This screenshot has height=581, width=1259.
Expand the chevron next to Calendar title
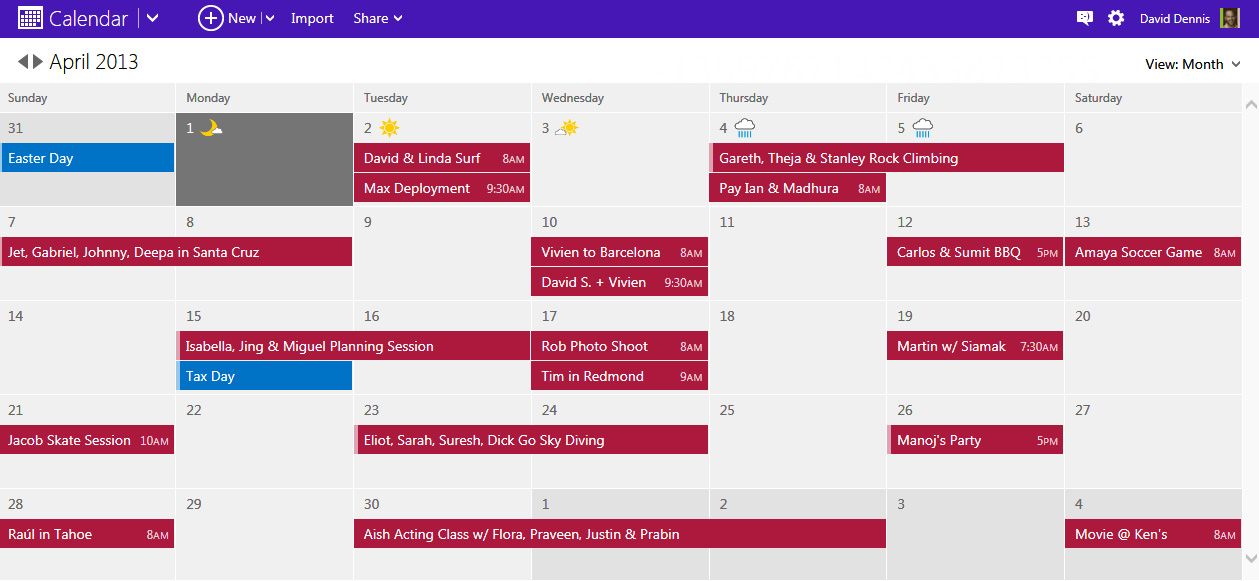point(152,18)
